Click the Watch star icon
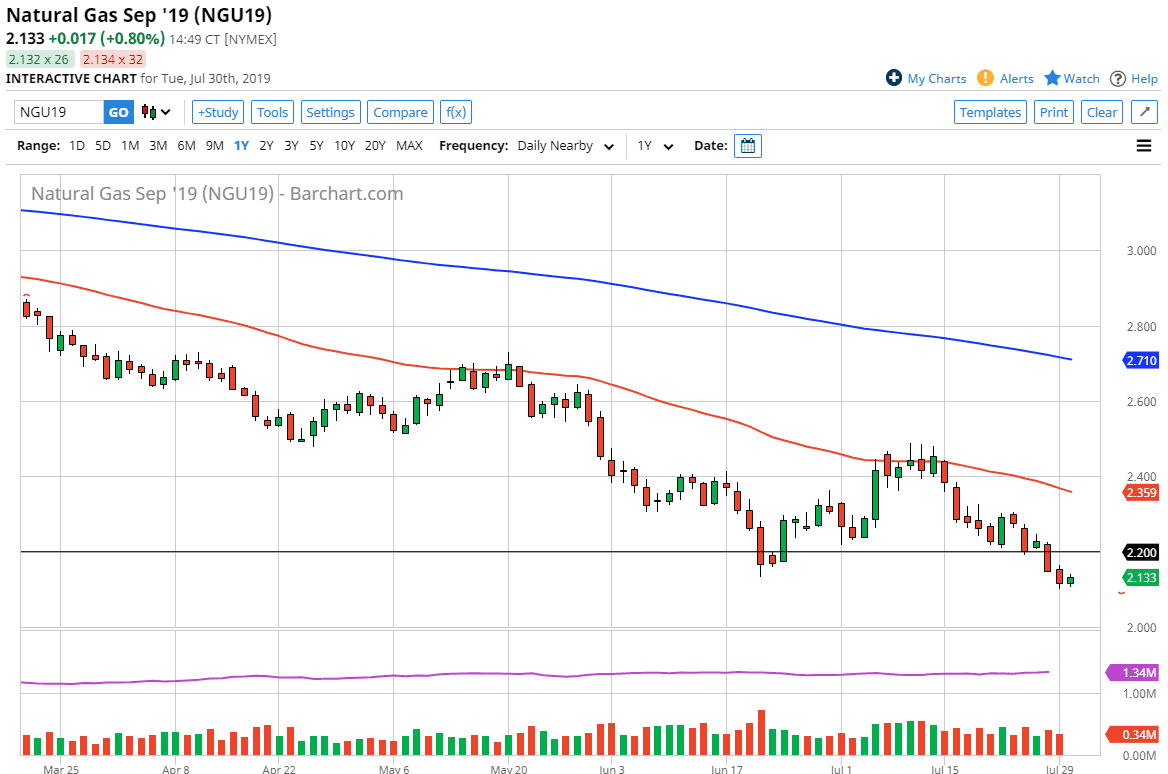1168x774 pixels. 1052,77
